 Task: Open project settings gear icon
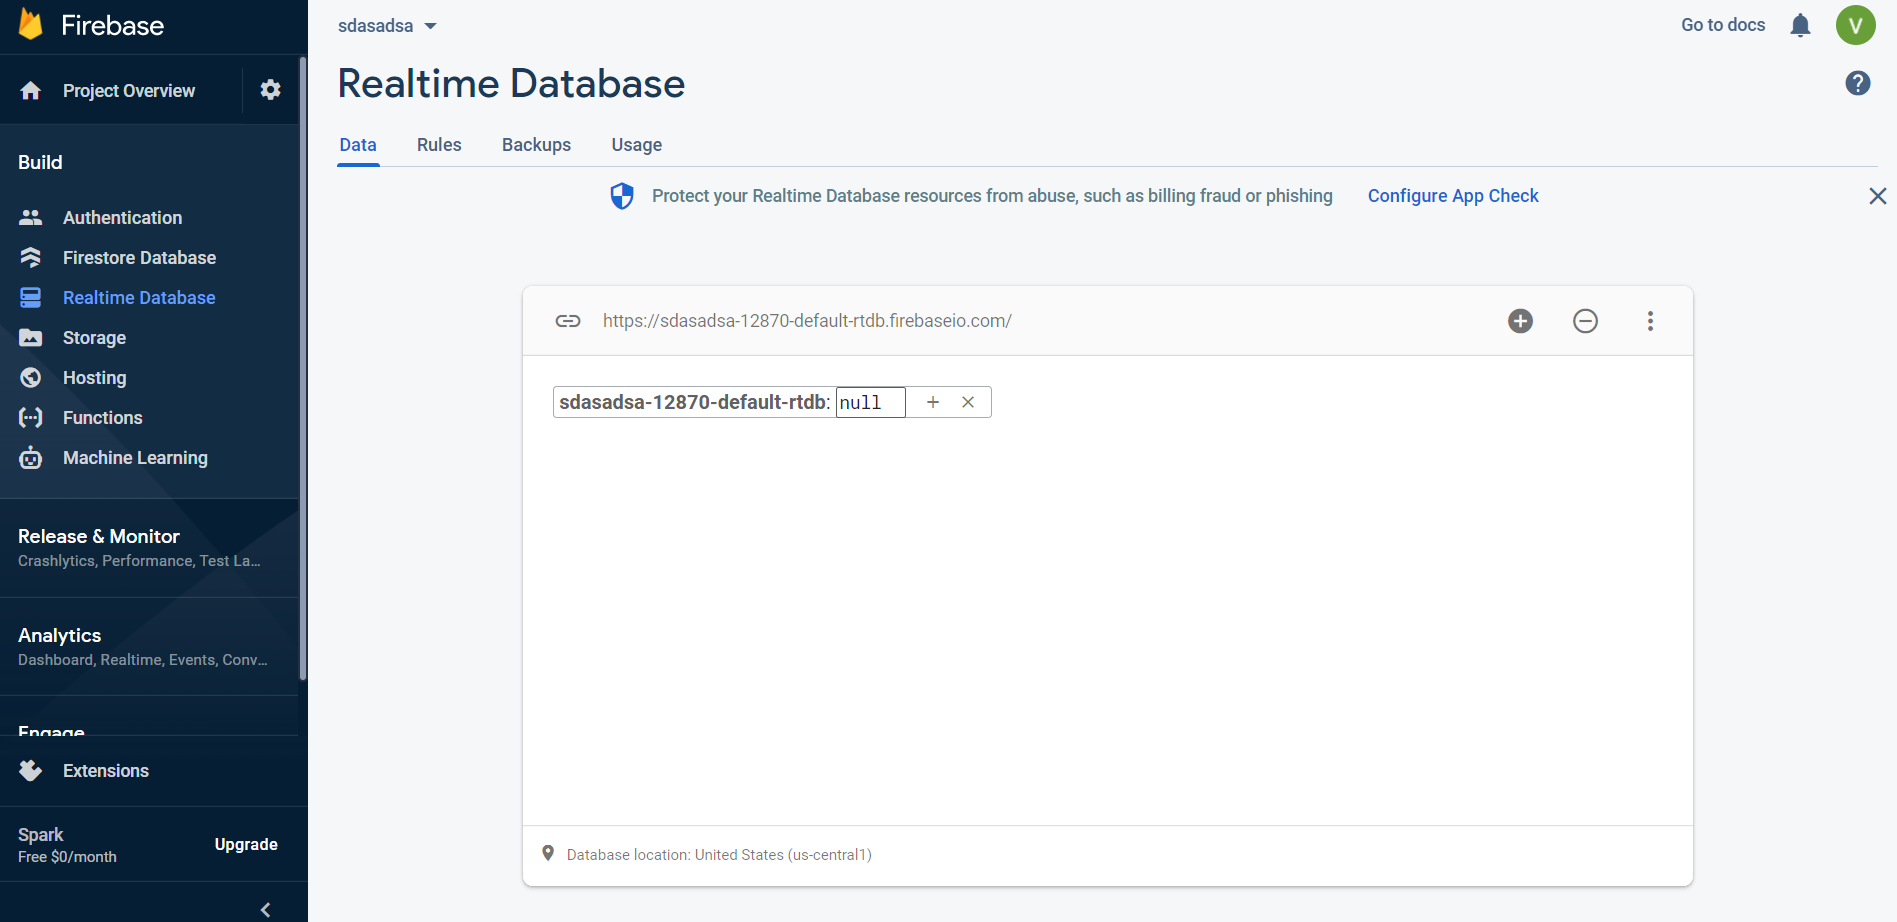pyautogui.click(x=270, y=90)
